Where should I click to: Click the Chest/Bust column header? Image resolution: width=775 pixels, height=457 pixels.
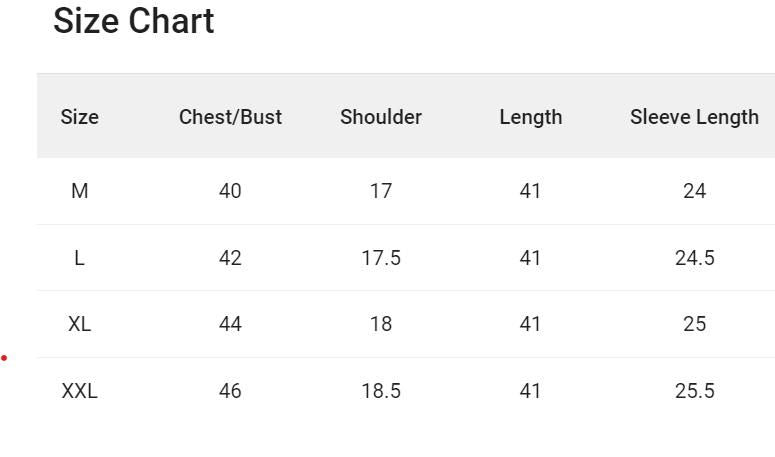tap(230, 117)
